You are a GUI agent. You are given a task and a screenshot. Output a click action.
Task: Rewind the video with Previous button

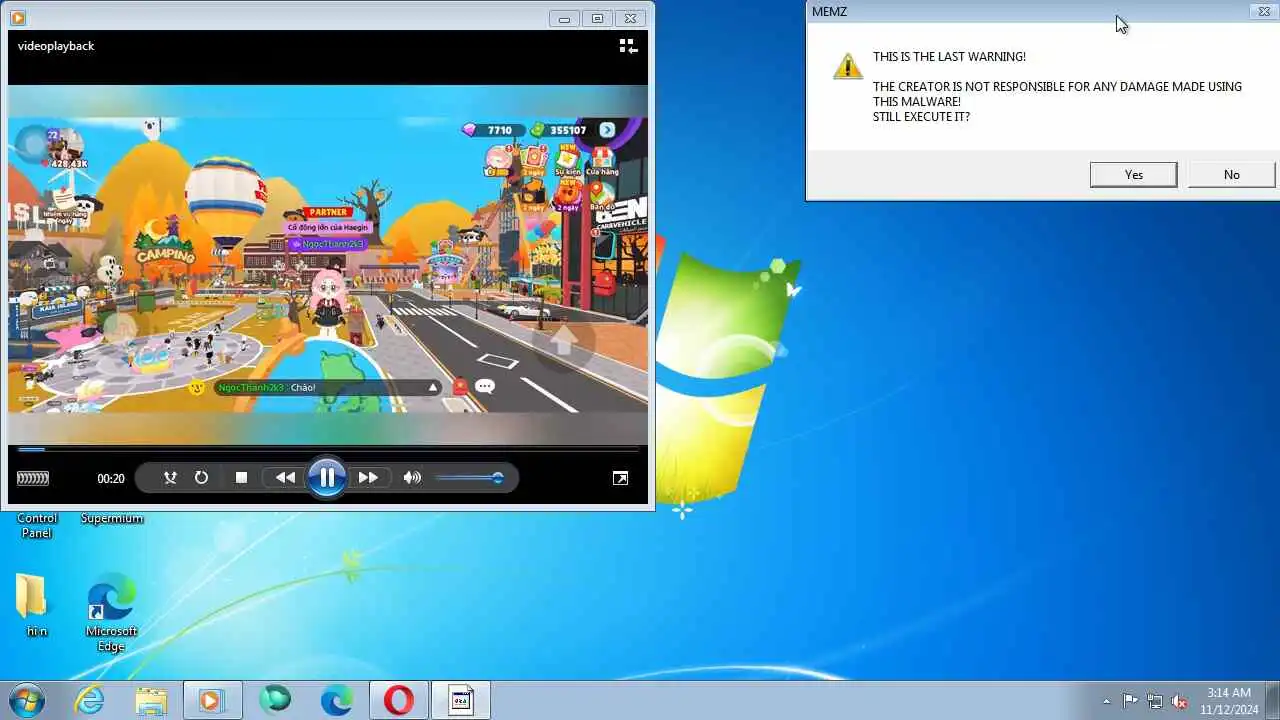[285, 478]
